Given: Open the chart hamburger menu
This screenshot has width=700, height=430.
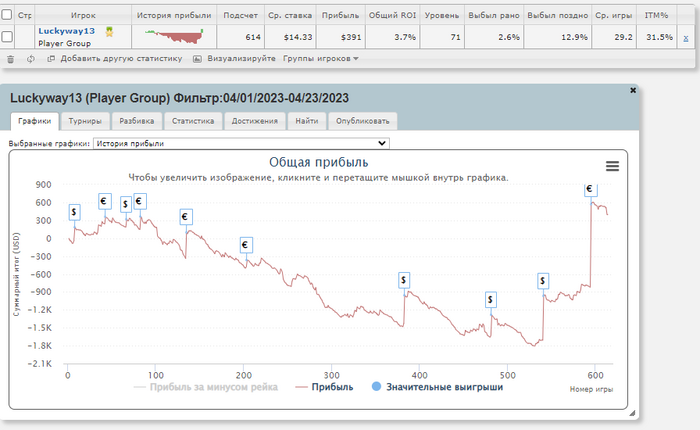Looking at the screenshot, I should click(612, 166).
